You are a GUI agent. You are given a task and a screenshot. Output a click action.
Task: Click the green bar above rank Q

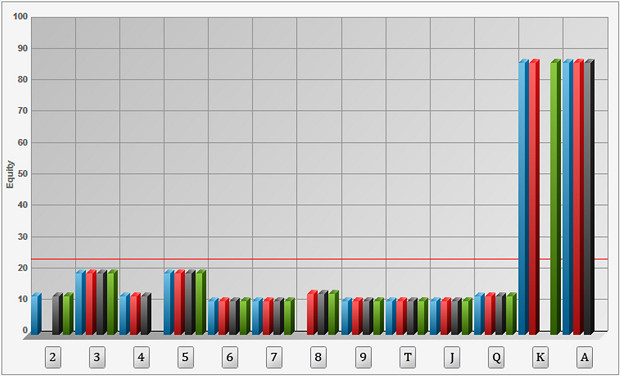pos(511,314)
